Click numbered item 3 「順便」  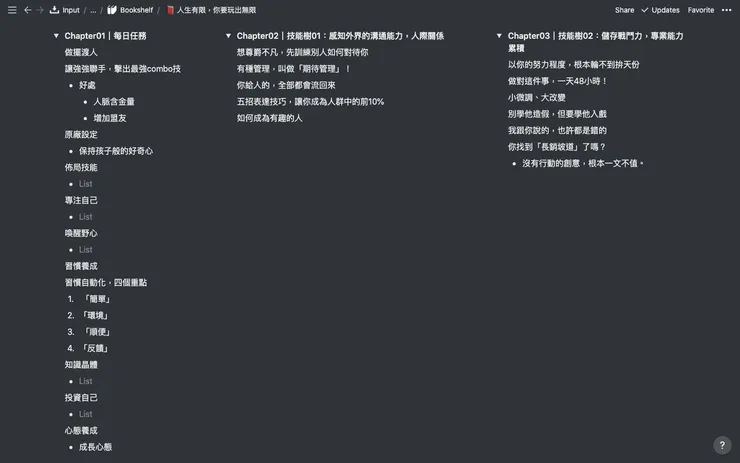97,332
